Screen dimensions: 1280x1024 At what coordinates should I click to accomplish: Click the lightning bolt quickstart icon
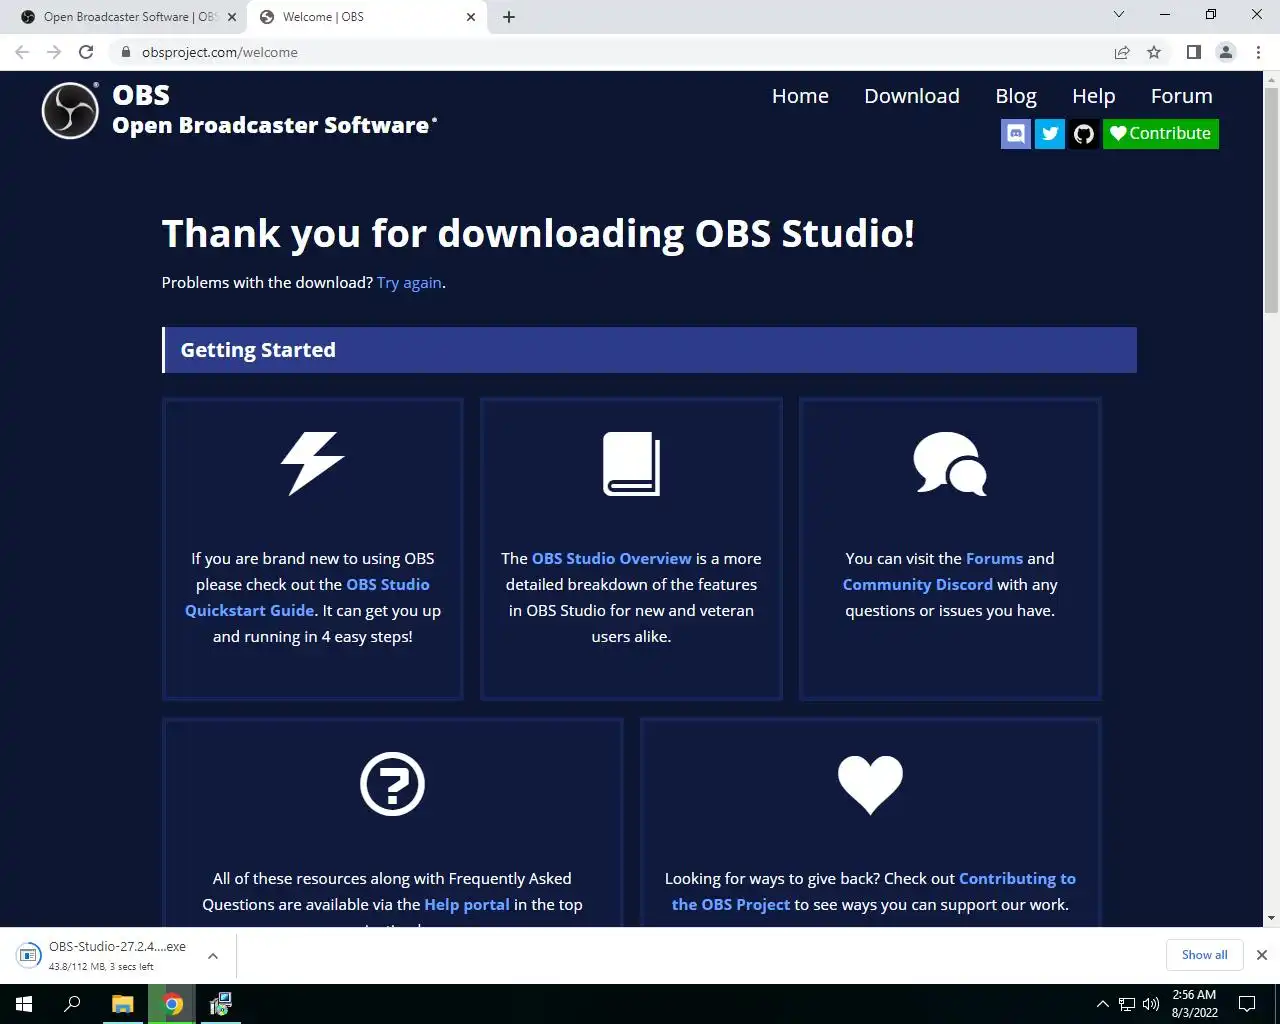coord(313,463)
